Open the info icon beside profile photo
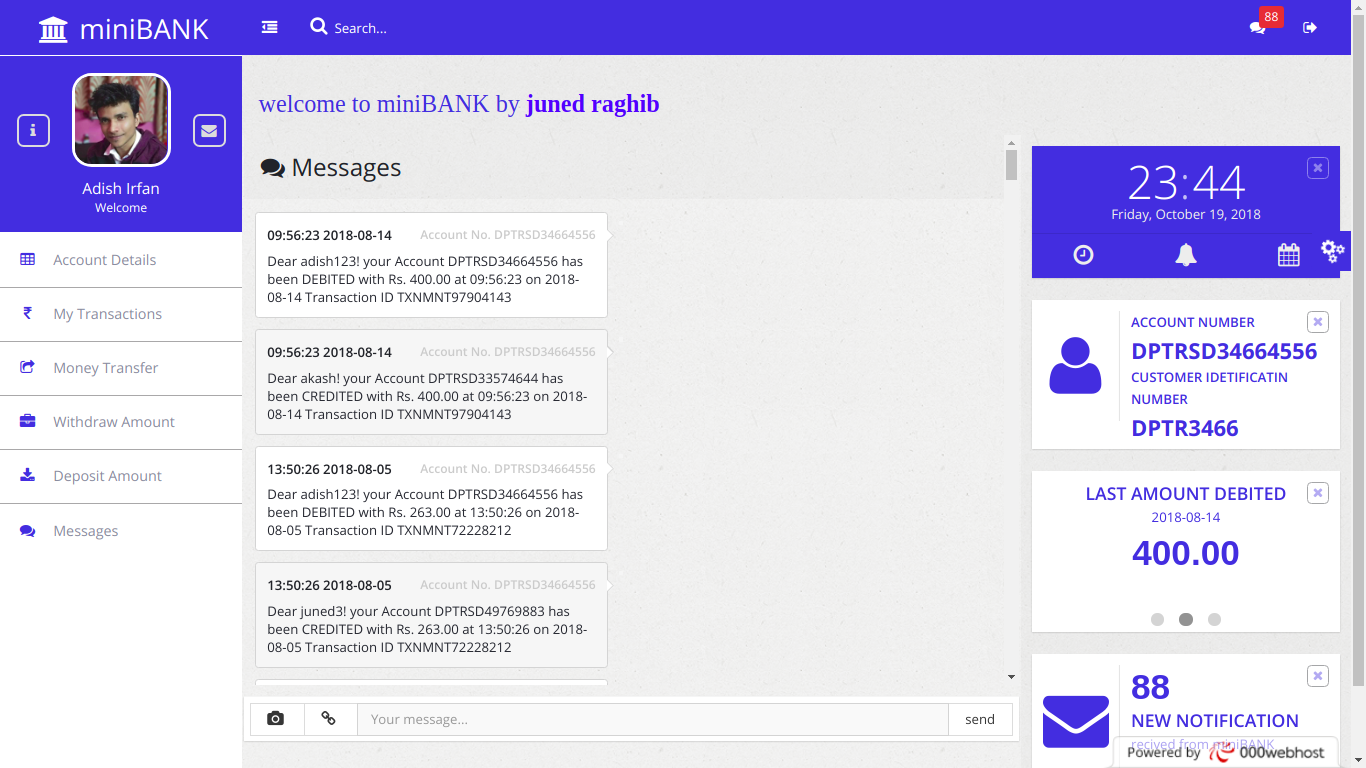This screenshot has height=768, width=1366. (33, 130)
